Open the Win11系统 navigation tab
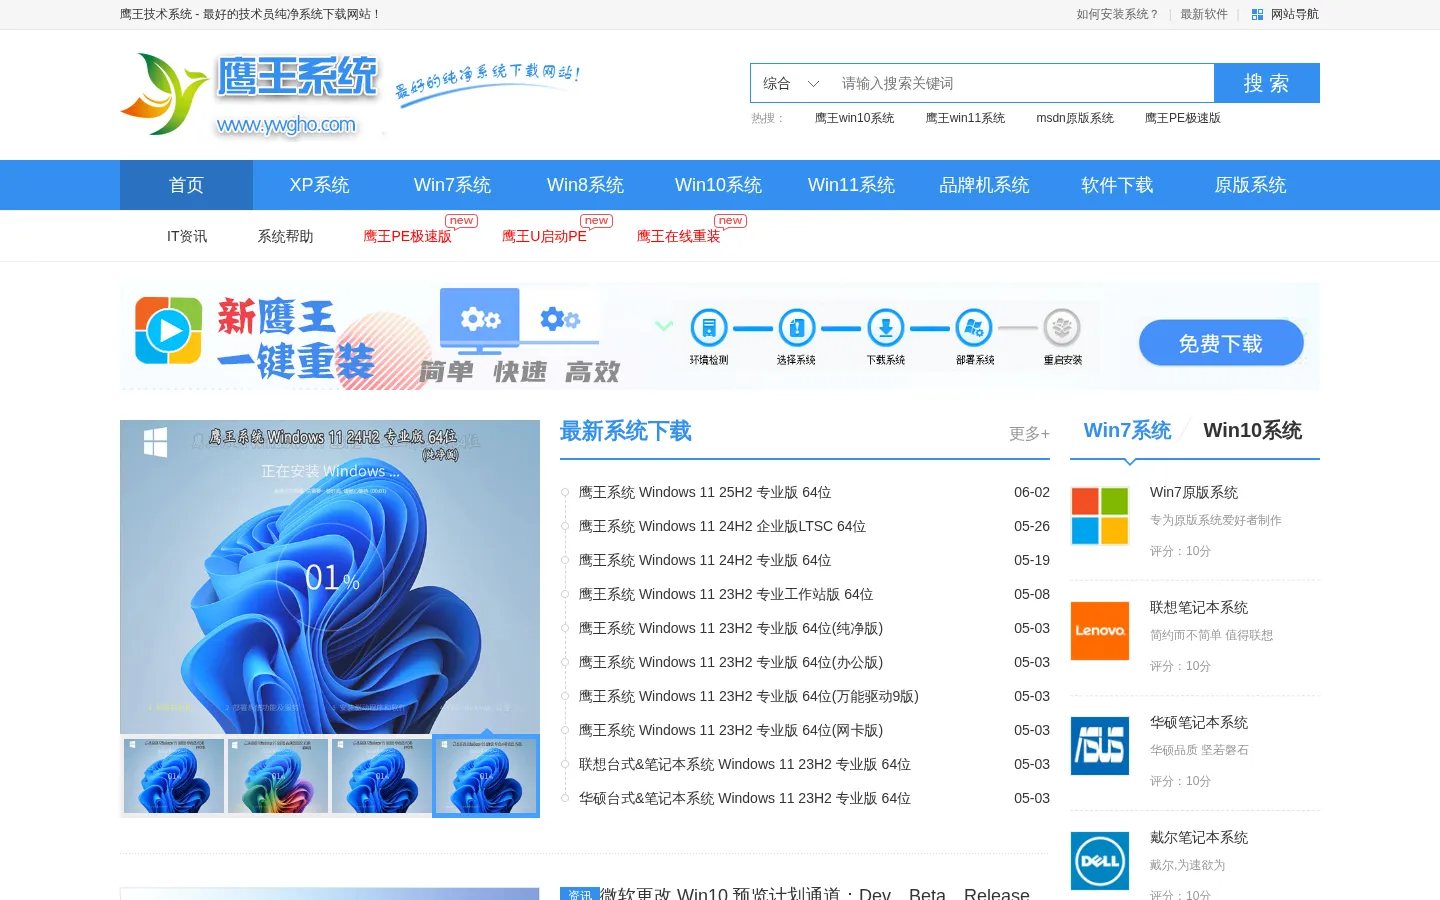This screenshot has width=1440, height=900. [851, 185]
